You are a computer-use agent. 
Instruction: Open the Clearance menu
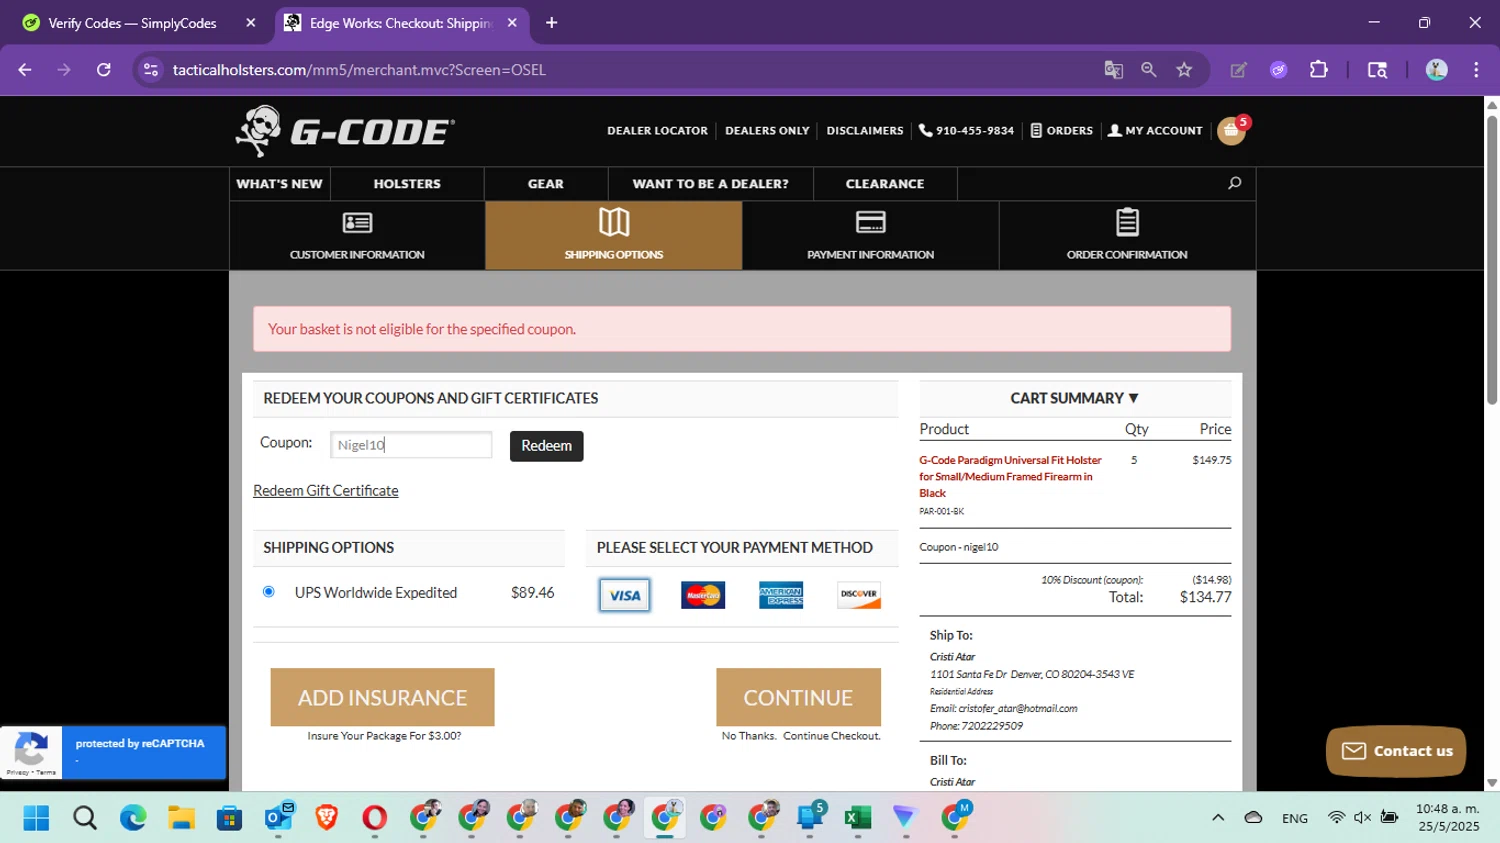tap(885, 184)
